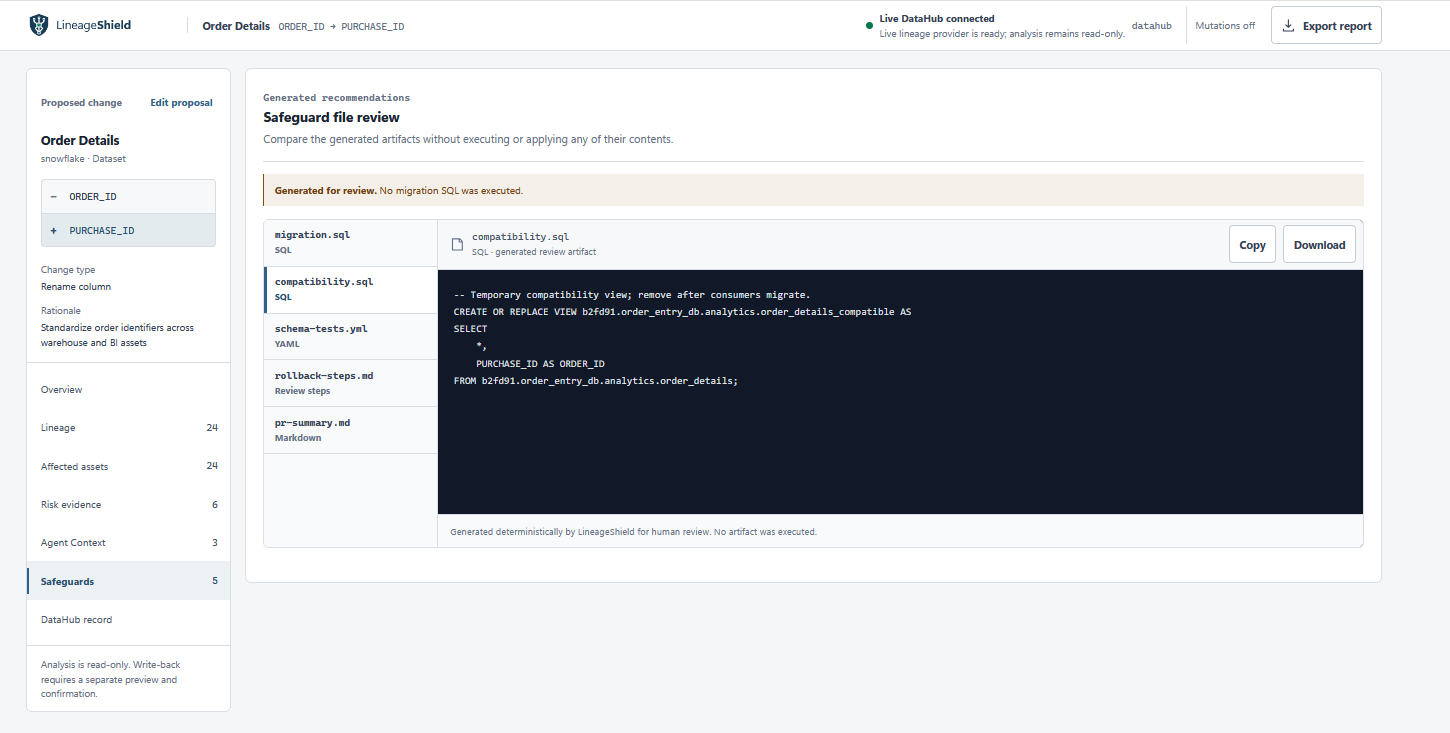Select the migration.sql file tab
Viewport: 1450px width, 733px height.
tap(350, 242)
